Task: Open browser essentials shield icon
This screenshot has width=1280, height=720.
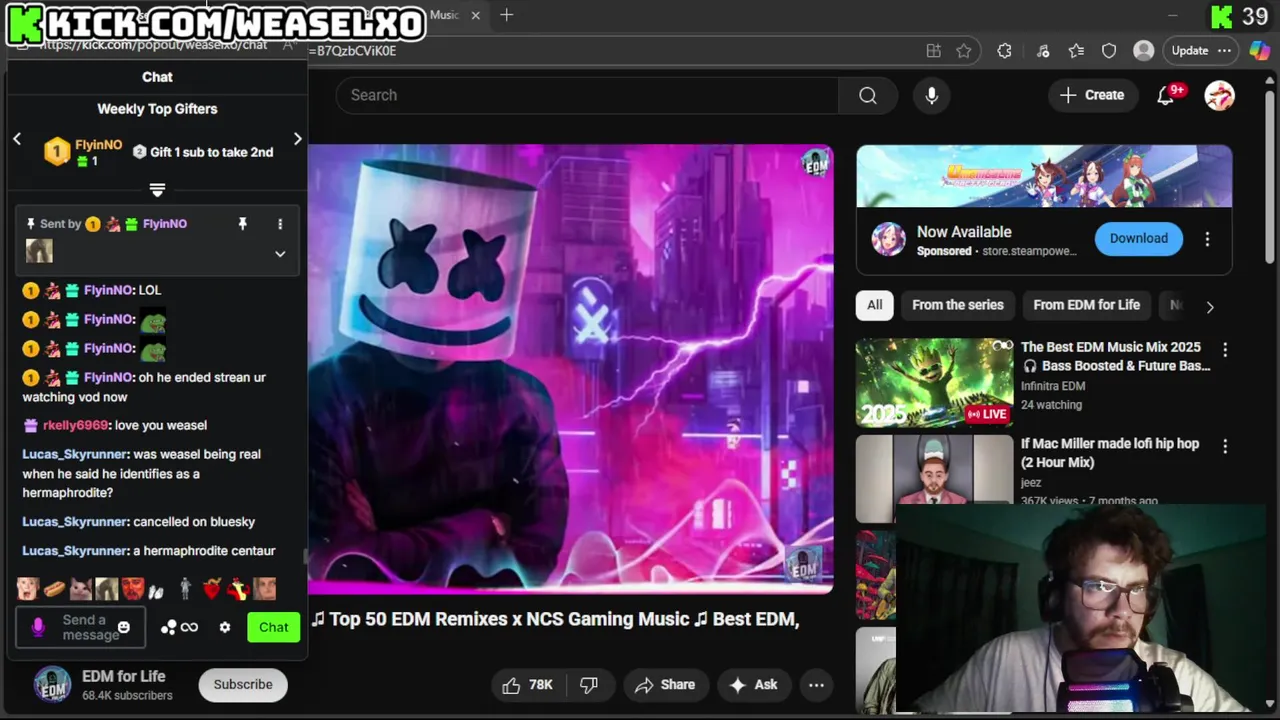Action: tap(1109, 51)
